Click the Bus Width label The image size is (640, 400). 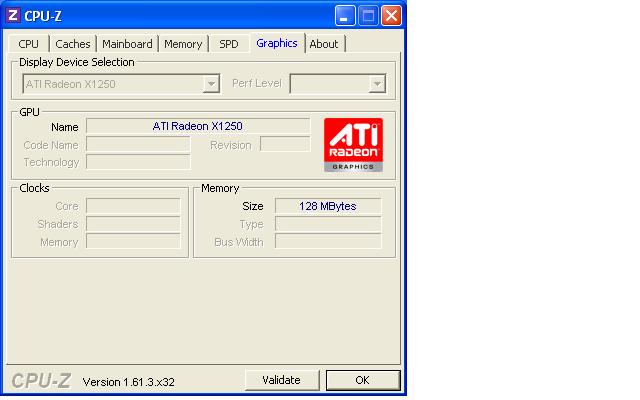[x=239, y=242]
